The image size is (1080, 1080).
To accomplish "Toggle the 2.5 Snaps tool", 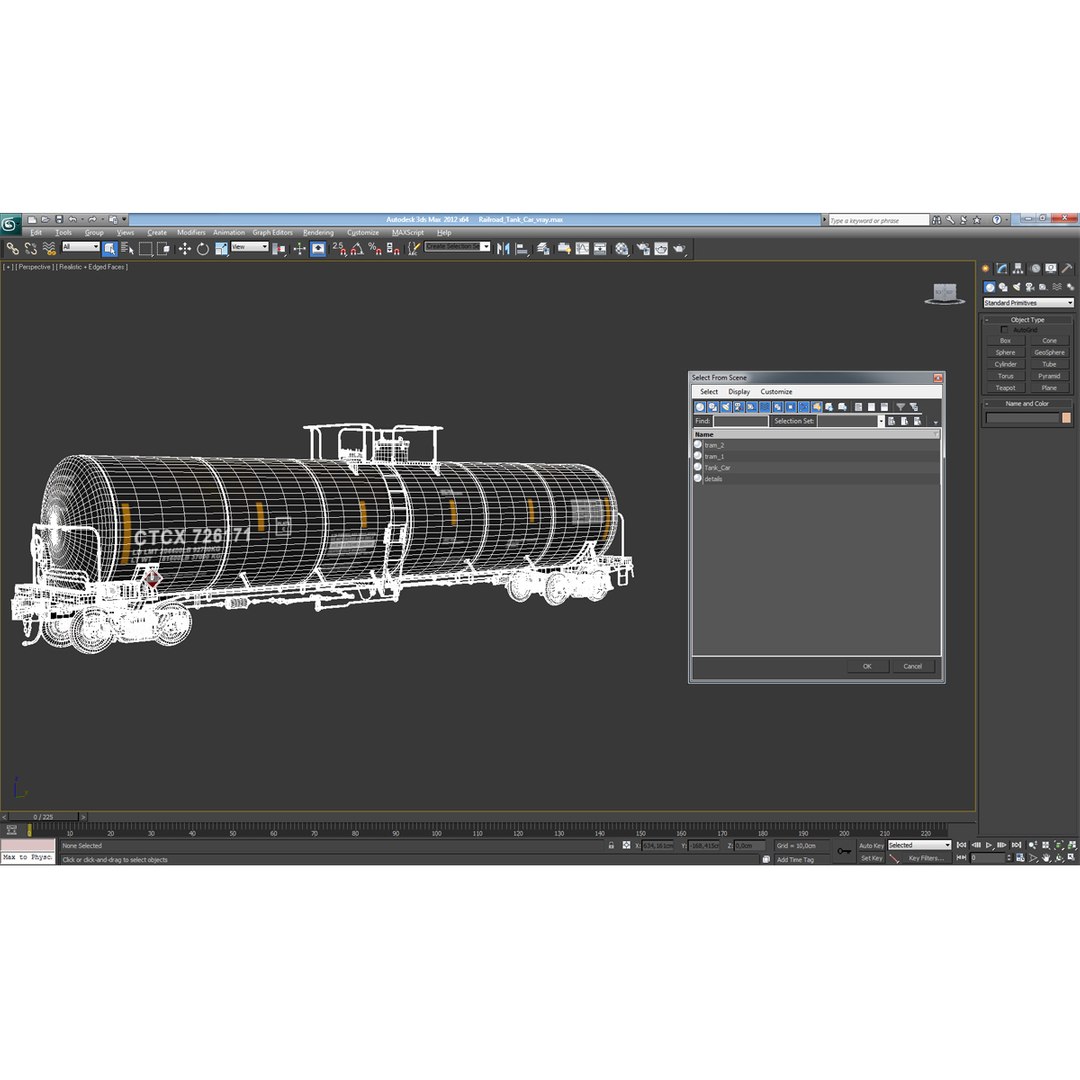I will [x=339, y=249].
